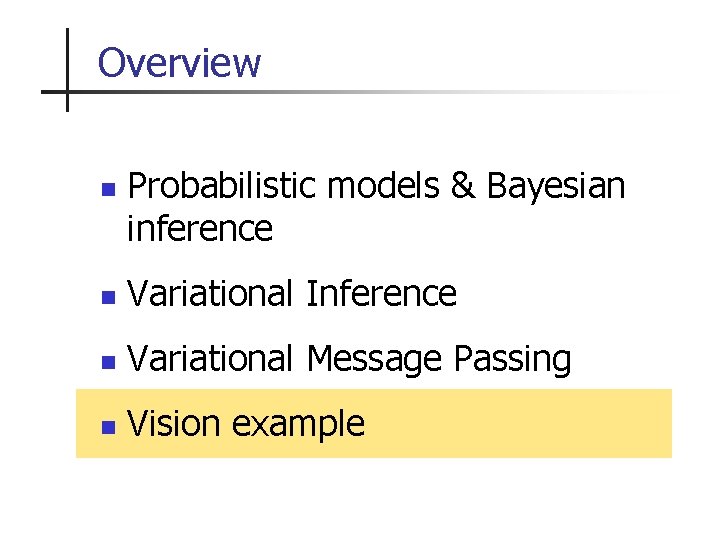The width and height of the screenshot is (720, 540).
Task: Select the Variational Inference line
Action: click(292, 294)
